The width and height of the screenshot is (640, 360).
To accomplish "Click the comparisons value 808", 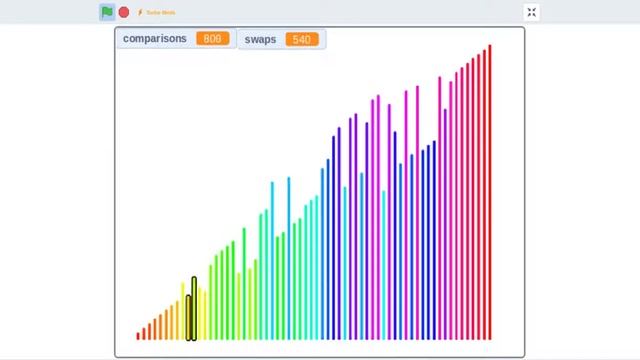I will coord(212,38).
